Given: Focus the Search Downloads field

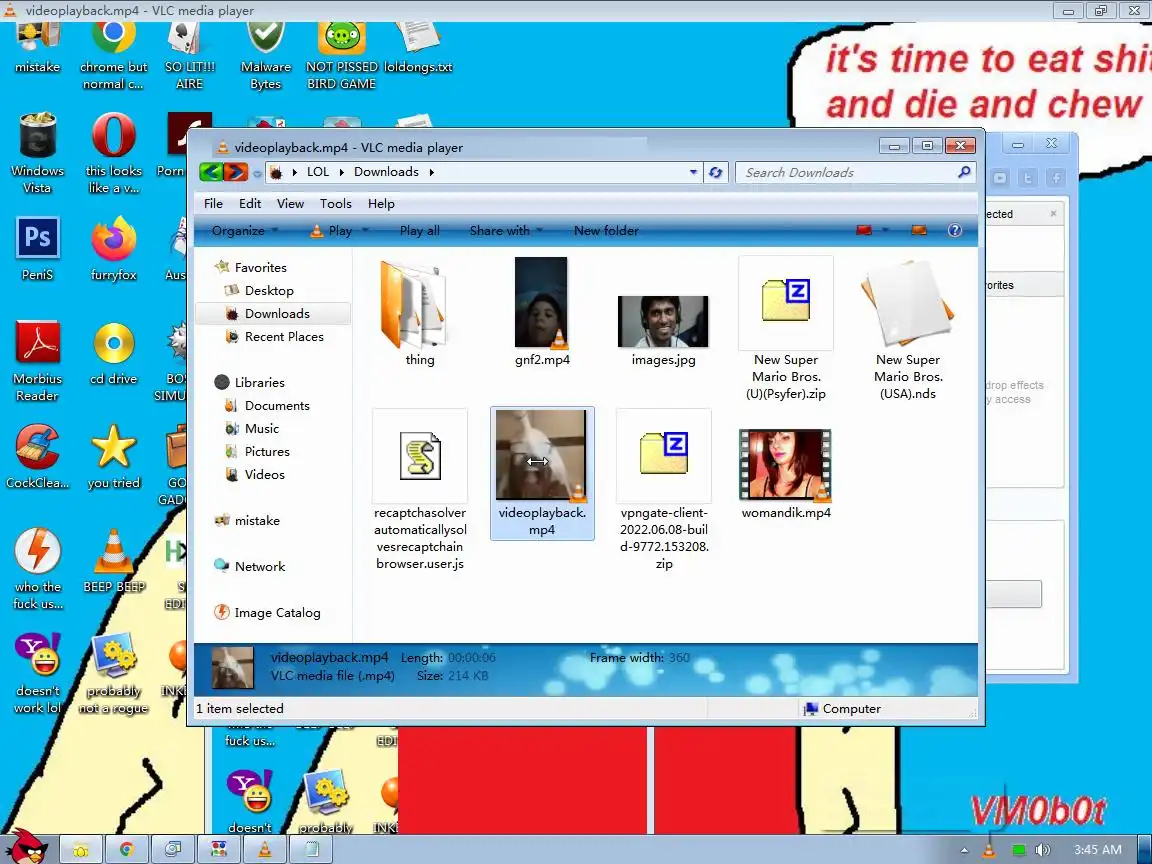Looking at the screenshot, I should (x=845, y=173).
